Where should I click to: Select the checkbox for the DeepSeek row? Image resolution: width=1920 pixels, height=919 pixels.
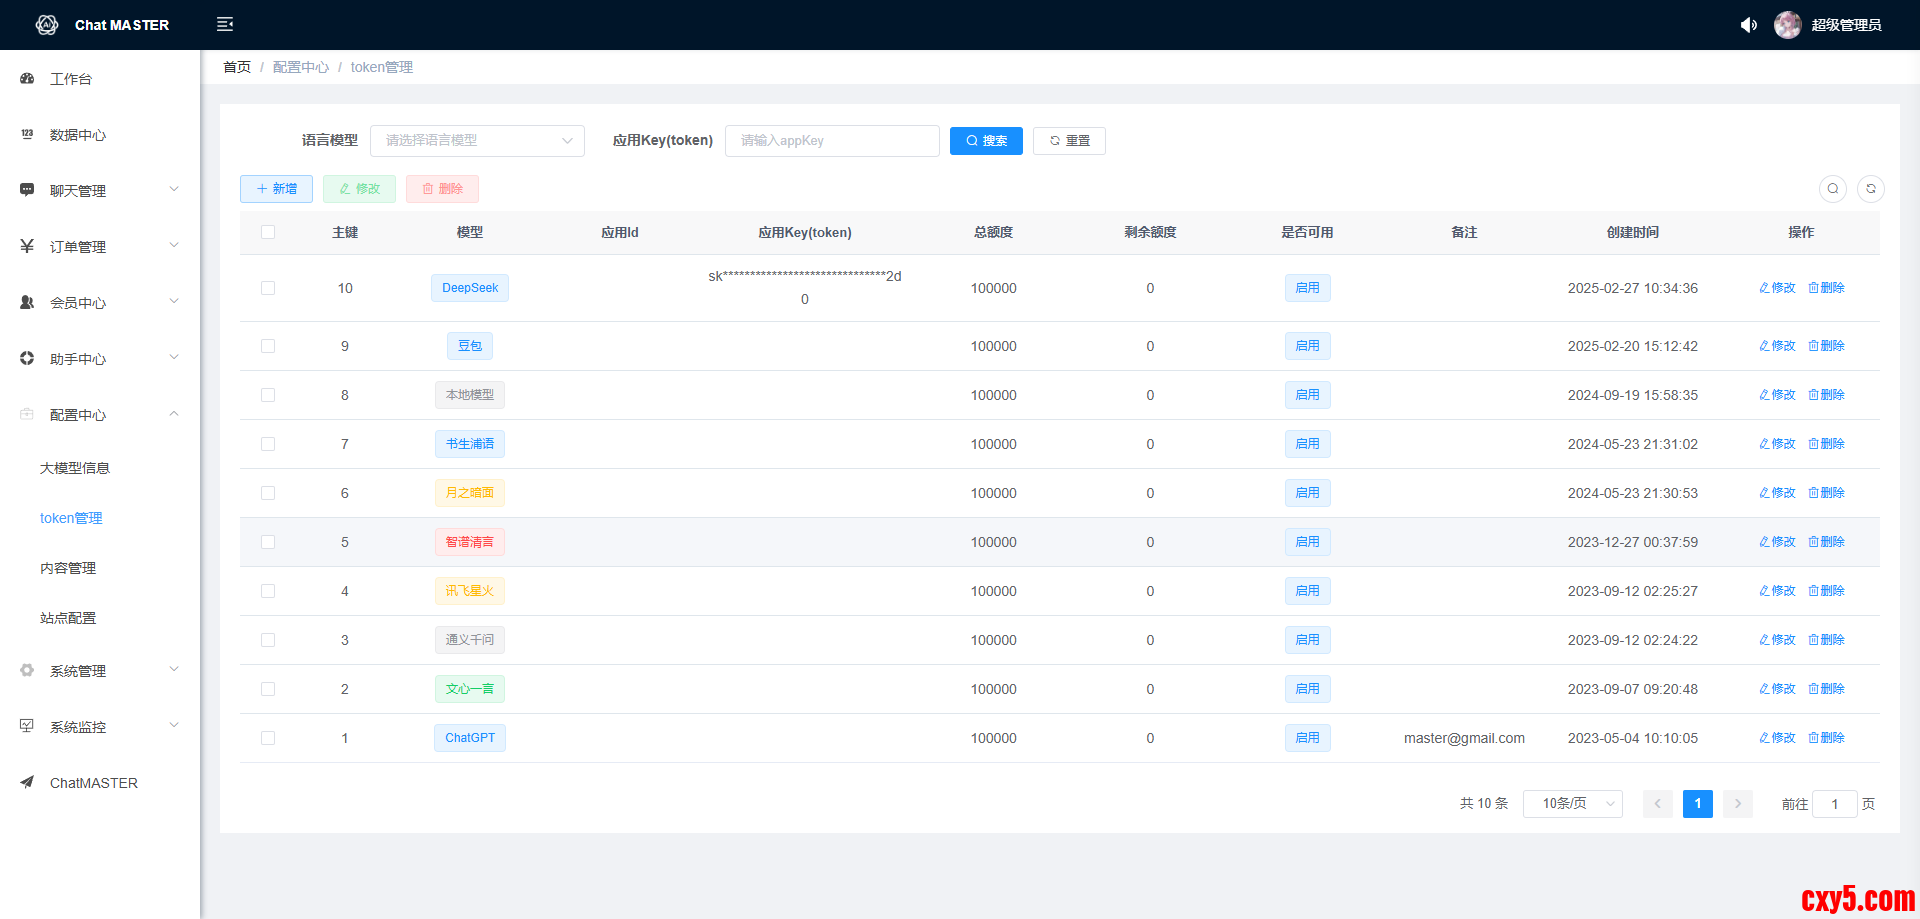click(268, 288)
